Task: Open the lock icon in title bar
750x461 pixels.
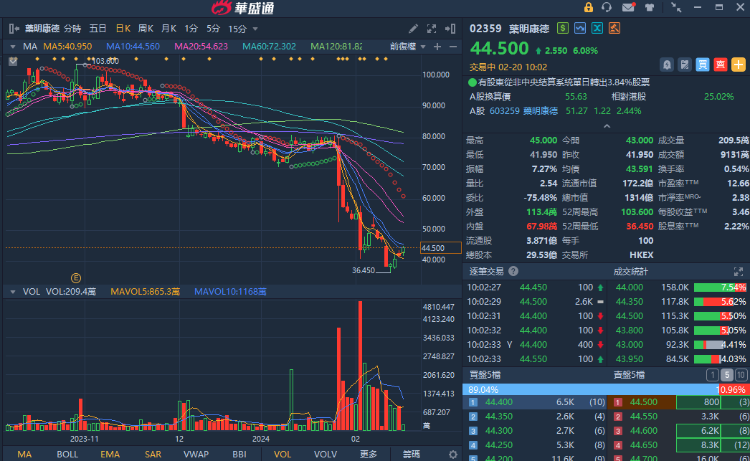Action: [588, 7]
